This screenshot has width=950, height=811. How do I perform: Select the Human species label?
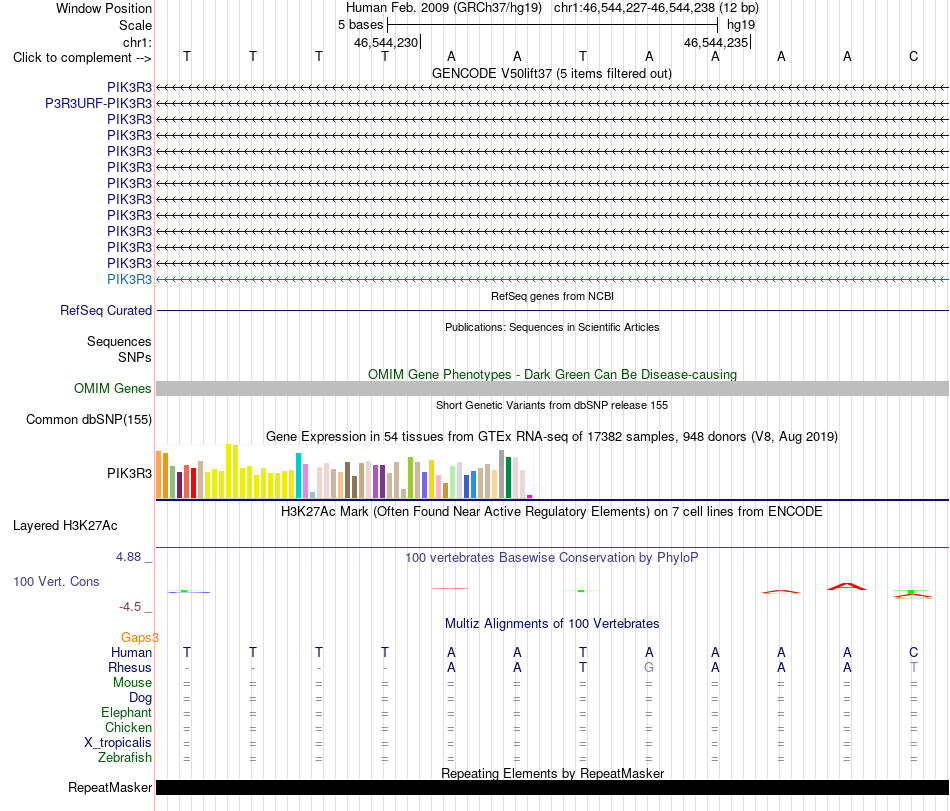tap(131, 652)
